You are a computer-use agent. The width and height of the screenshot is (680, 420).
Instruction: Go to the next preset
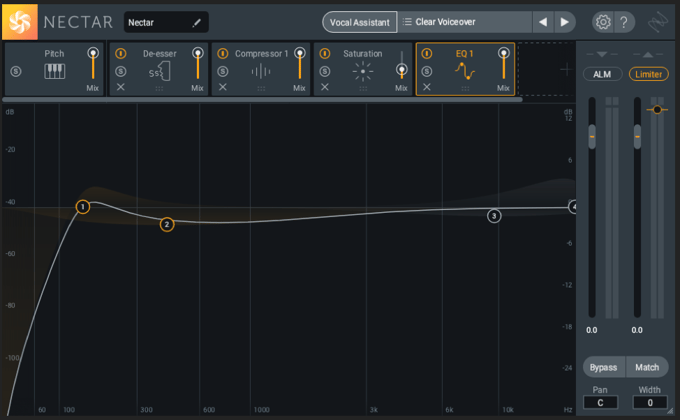click(x=564, y=22)
